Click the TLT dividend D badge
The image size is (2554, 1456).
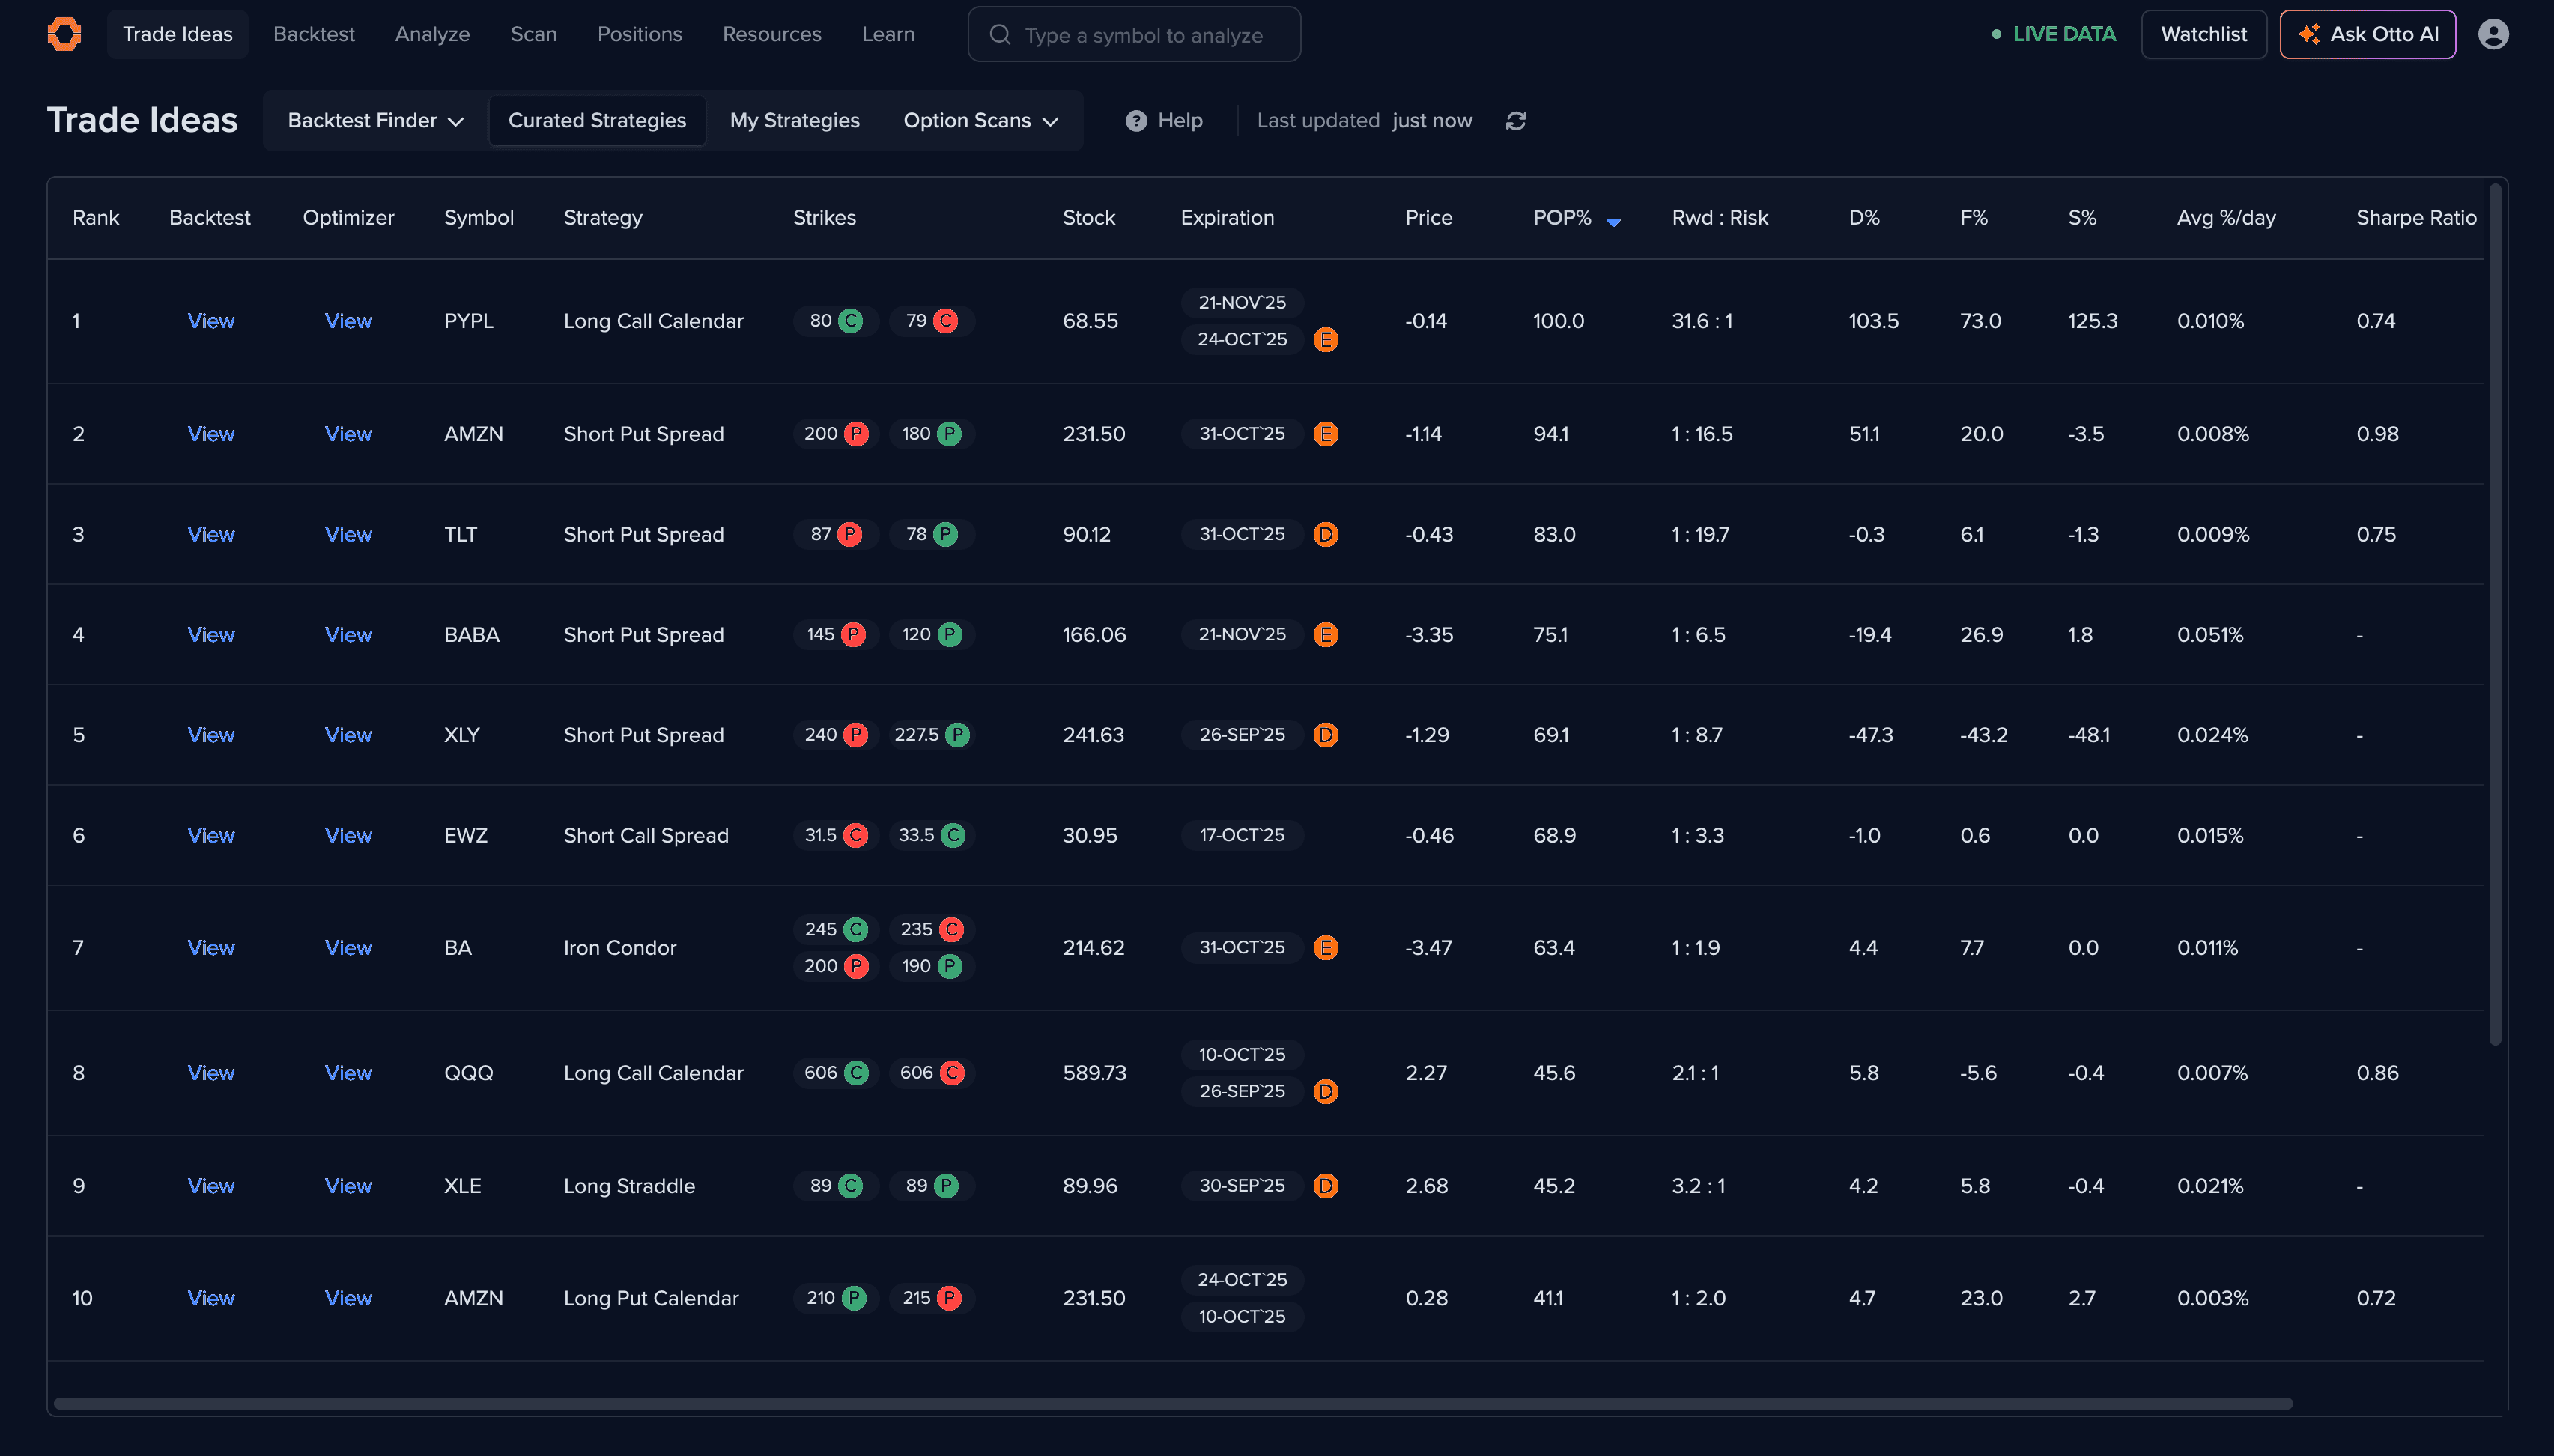(1326, 534)
